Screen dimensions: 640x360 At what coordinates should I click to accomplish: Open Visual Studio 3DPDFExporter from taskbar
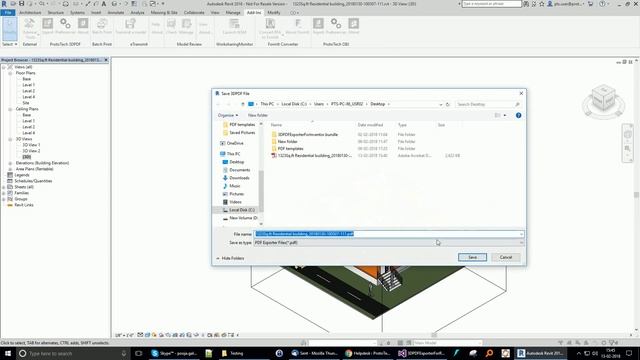point(422,353)
